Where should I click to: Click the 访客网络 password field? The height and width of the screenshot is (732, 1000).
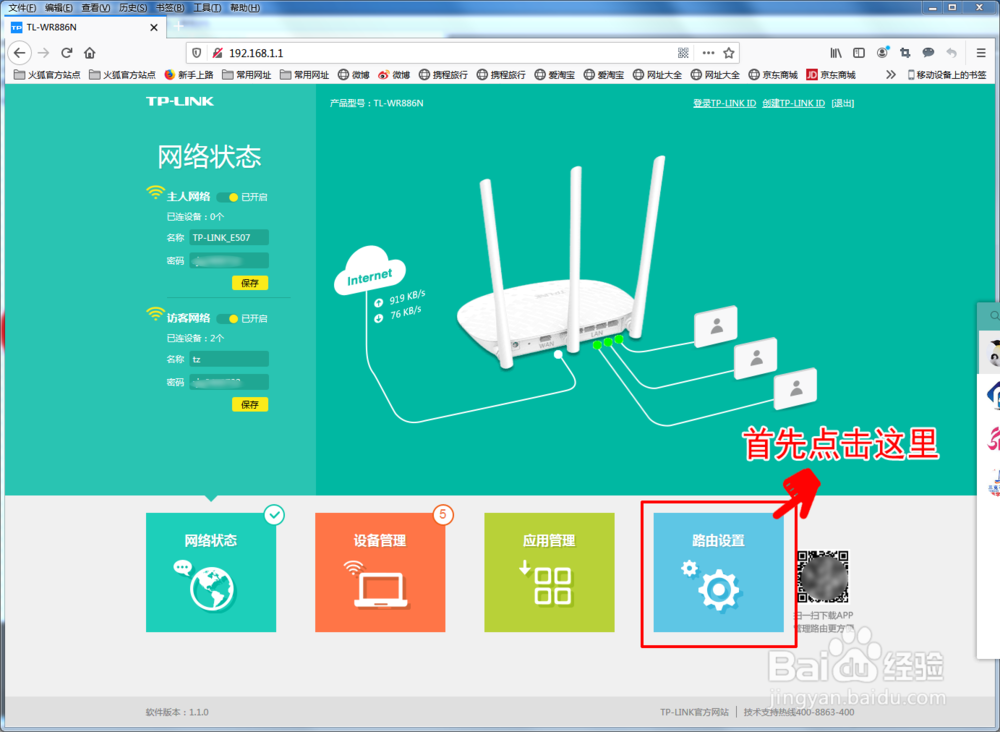coord(229,382)
